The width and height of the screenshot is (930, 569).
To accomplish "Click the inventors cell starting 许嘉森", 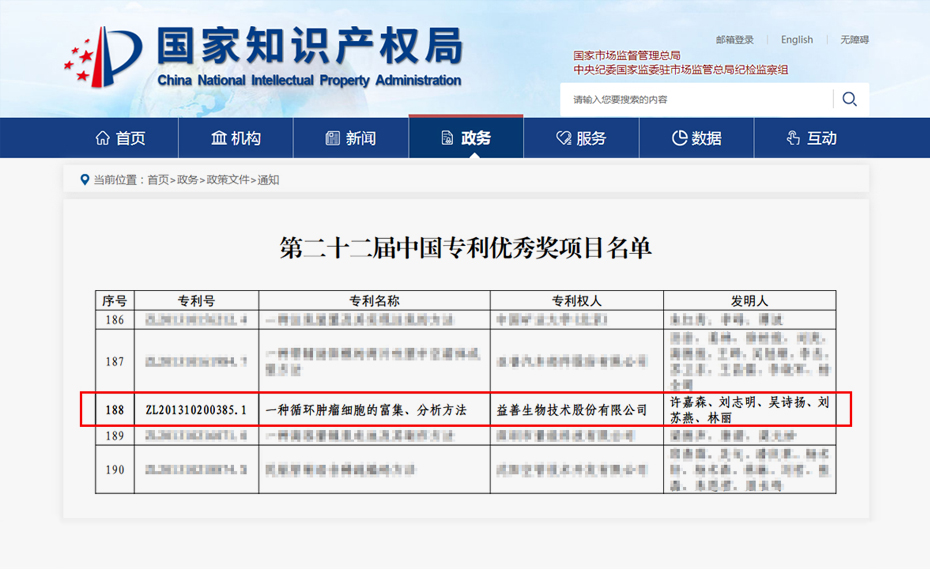I will point(750,409).
